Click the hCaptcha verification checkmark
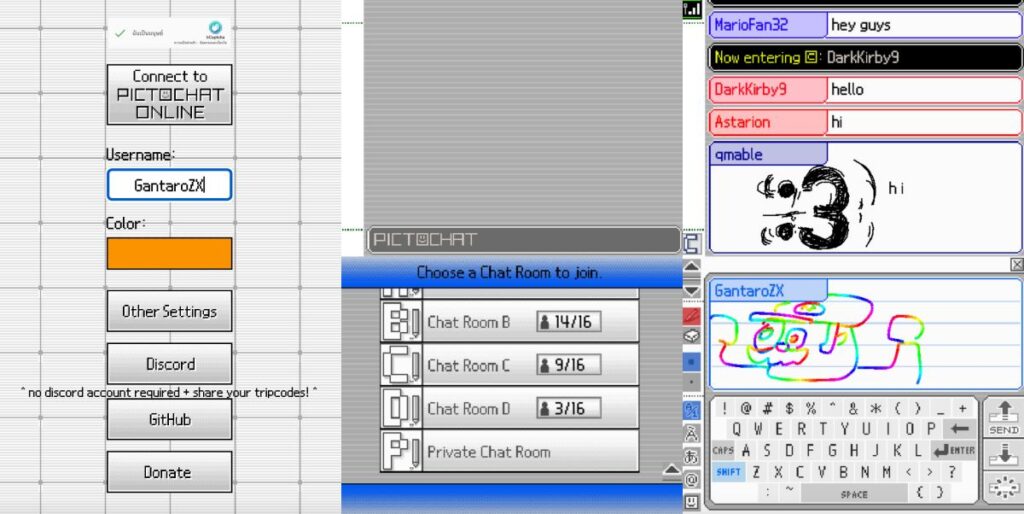 coord(120,33)
